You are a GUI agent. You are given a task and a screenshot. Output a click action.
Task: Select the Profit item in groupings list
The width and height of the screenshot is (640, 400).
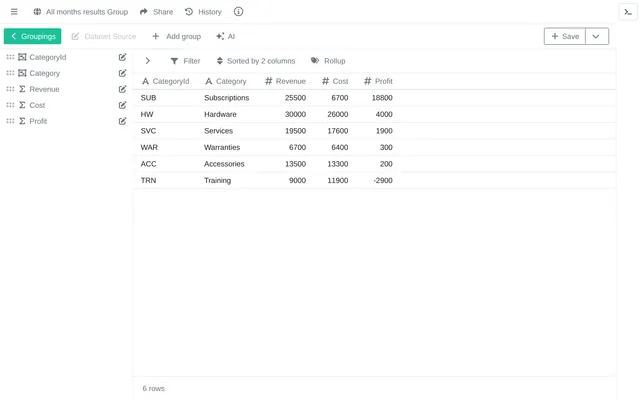[38, 121]
